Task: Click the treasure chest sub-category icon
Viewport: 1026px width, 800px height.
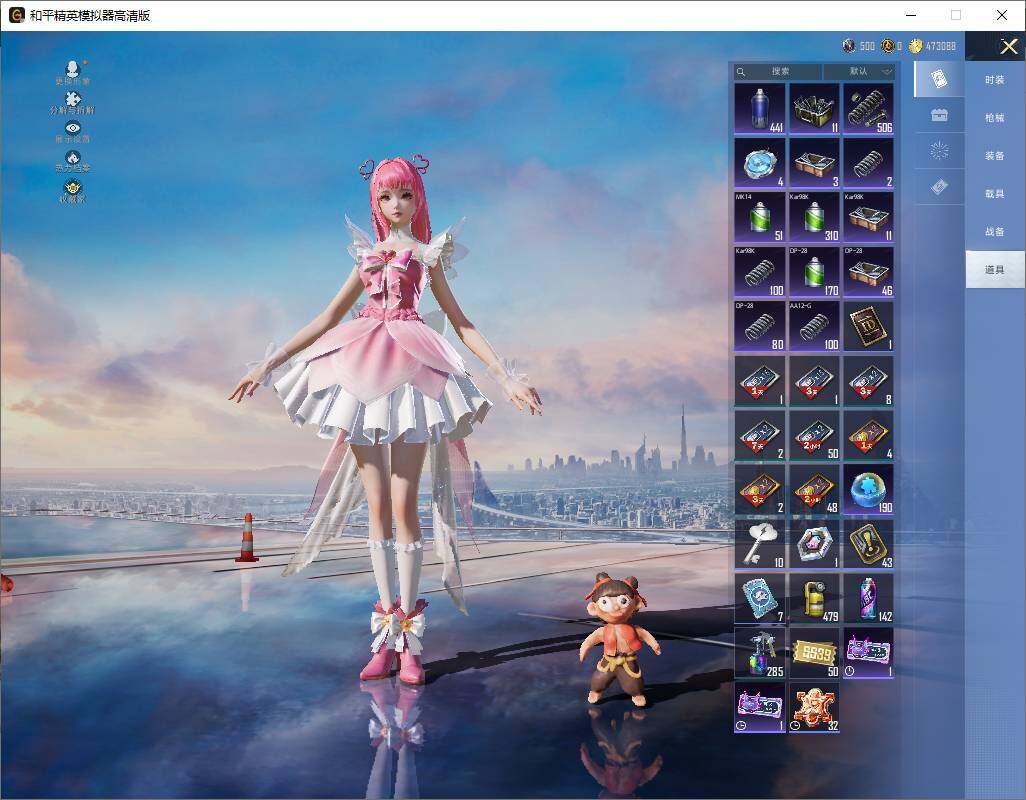Action: (x=939, y=115)
